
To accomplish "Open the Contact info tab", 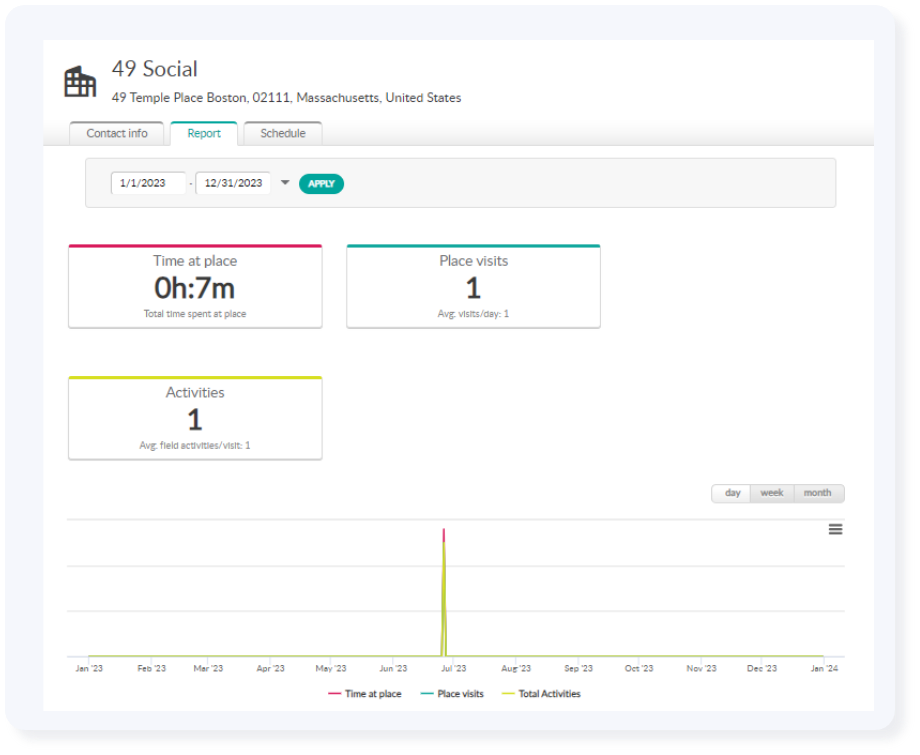I will [117, 133].
